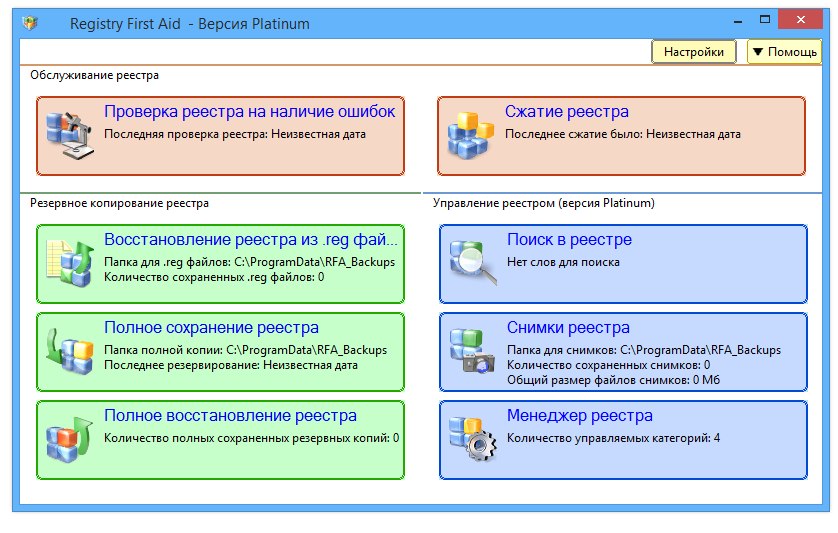Click the registry error check microscope icon
The height and width of the screenshot is (533, 838).
click(69, 135)
